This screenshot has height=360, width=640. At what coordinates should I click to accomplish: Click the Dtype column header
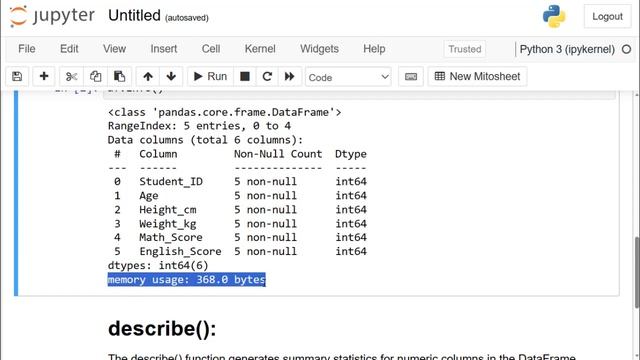point(351,154)
